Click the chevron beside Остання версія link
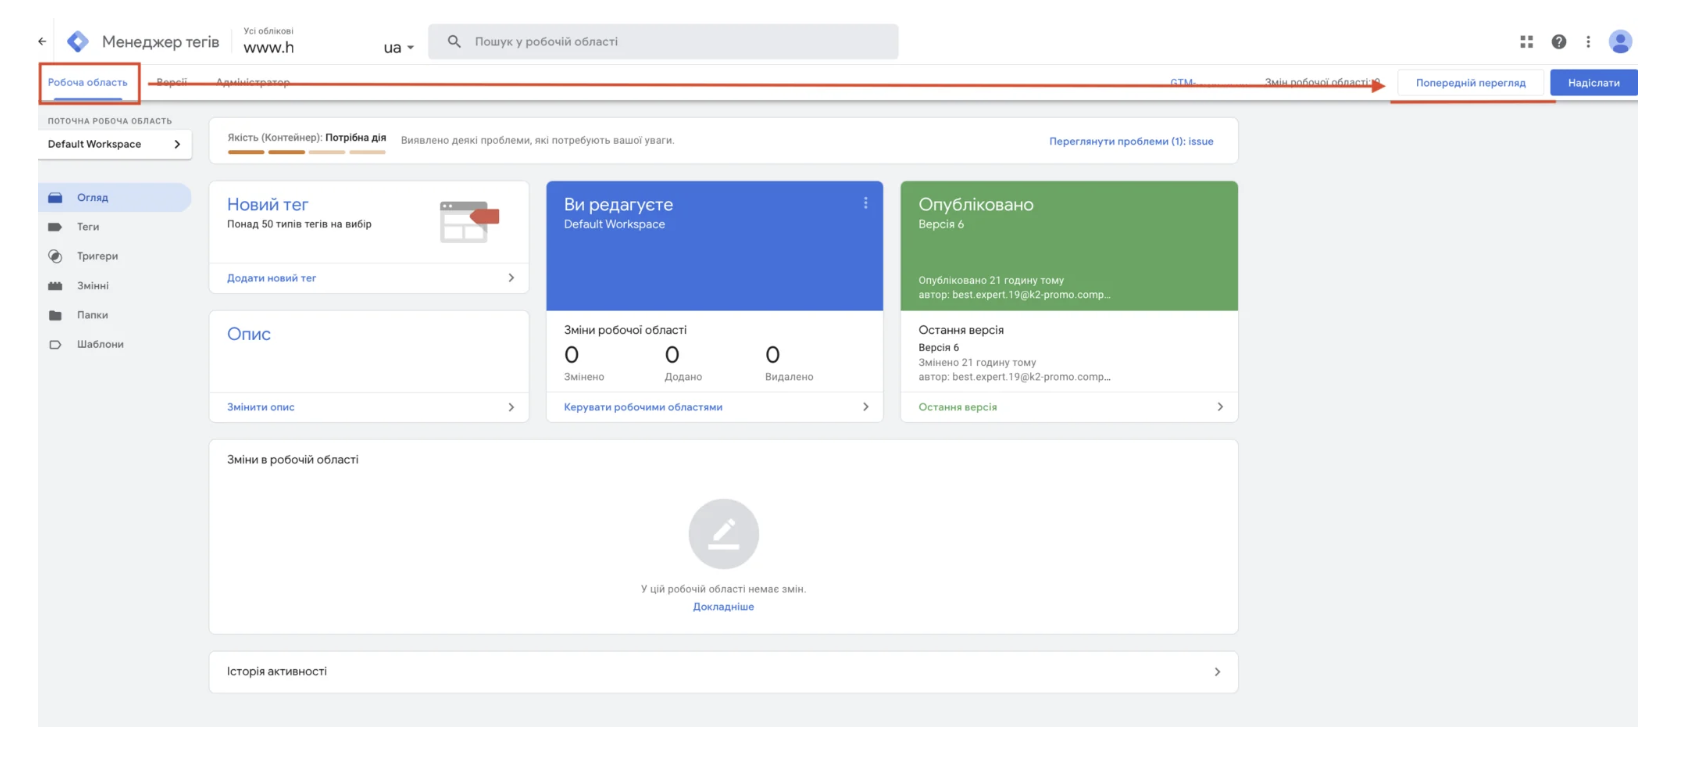 (1219, 407)
